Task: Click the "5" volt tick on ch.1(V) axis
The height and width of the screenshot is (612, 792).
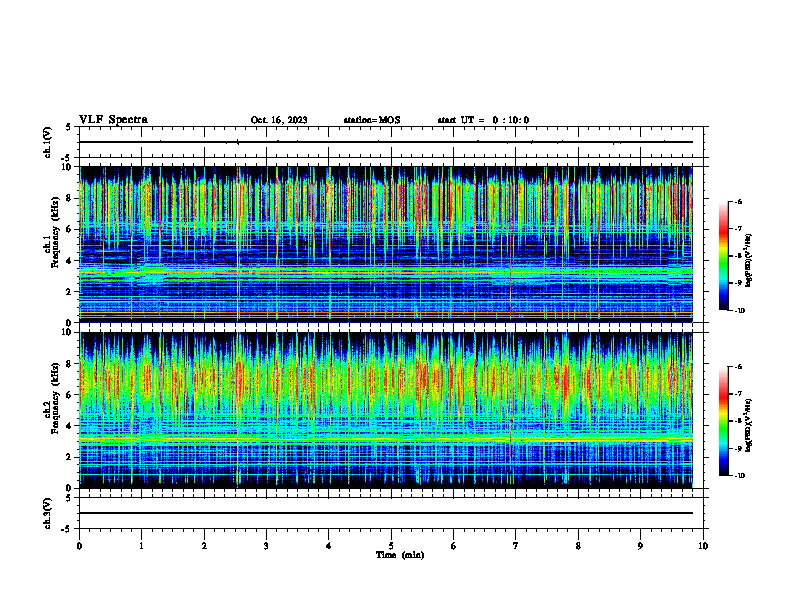Action: 69,127
